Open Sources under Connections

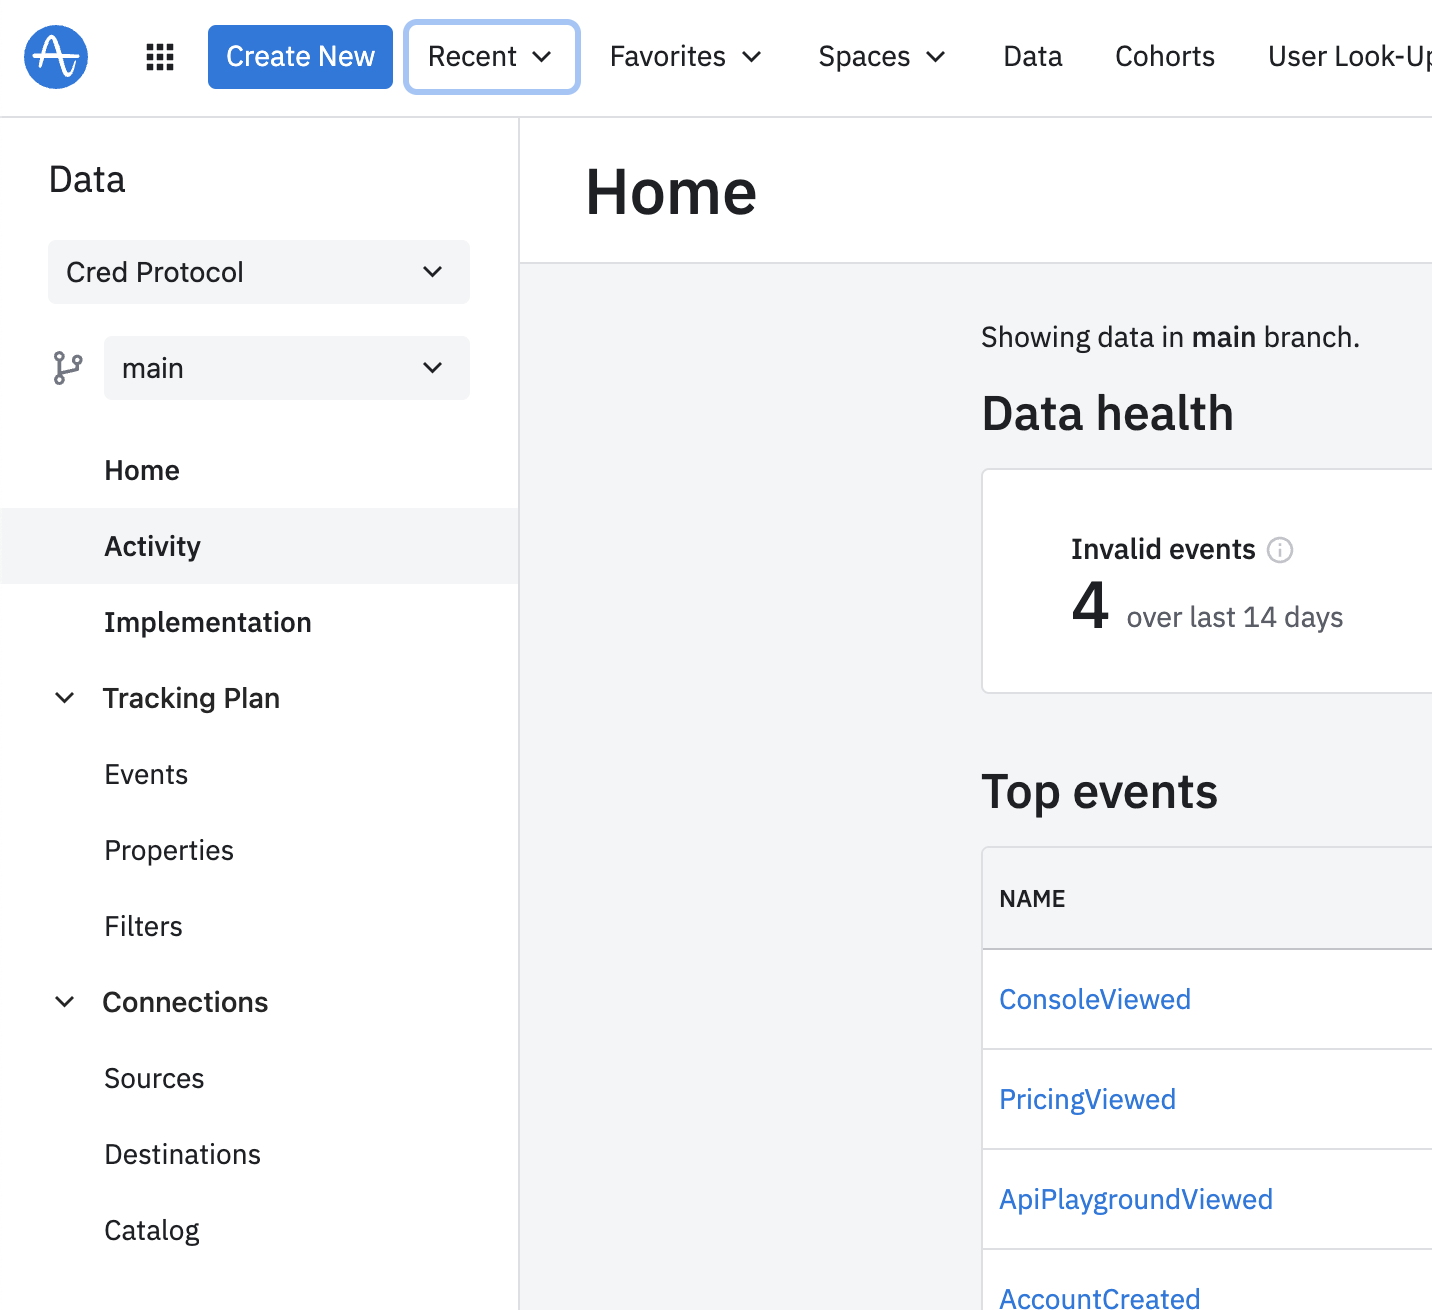(154, 1078)
